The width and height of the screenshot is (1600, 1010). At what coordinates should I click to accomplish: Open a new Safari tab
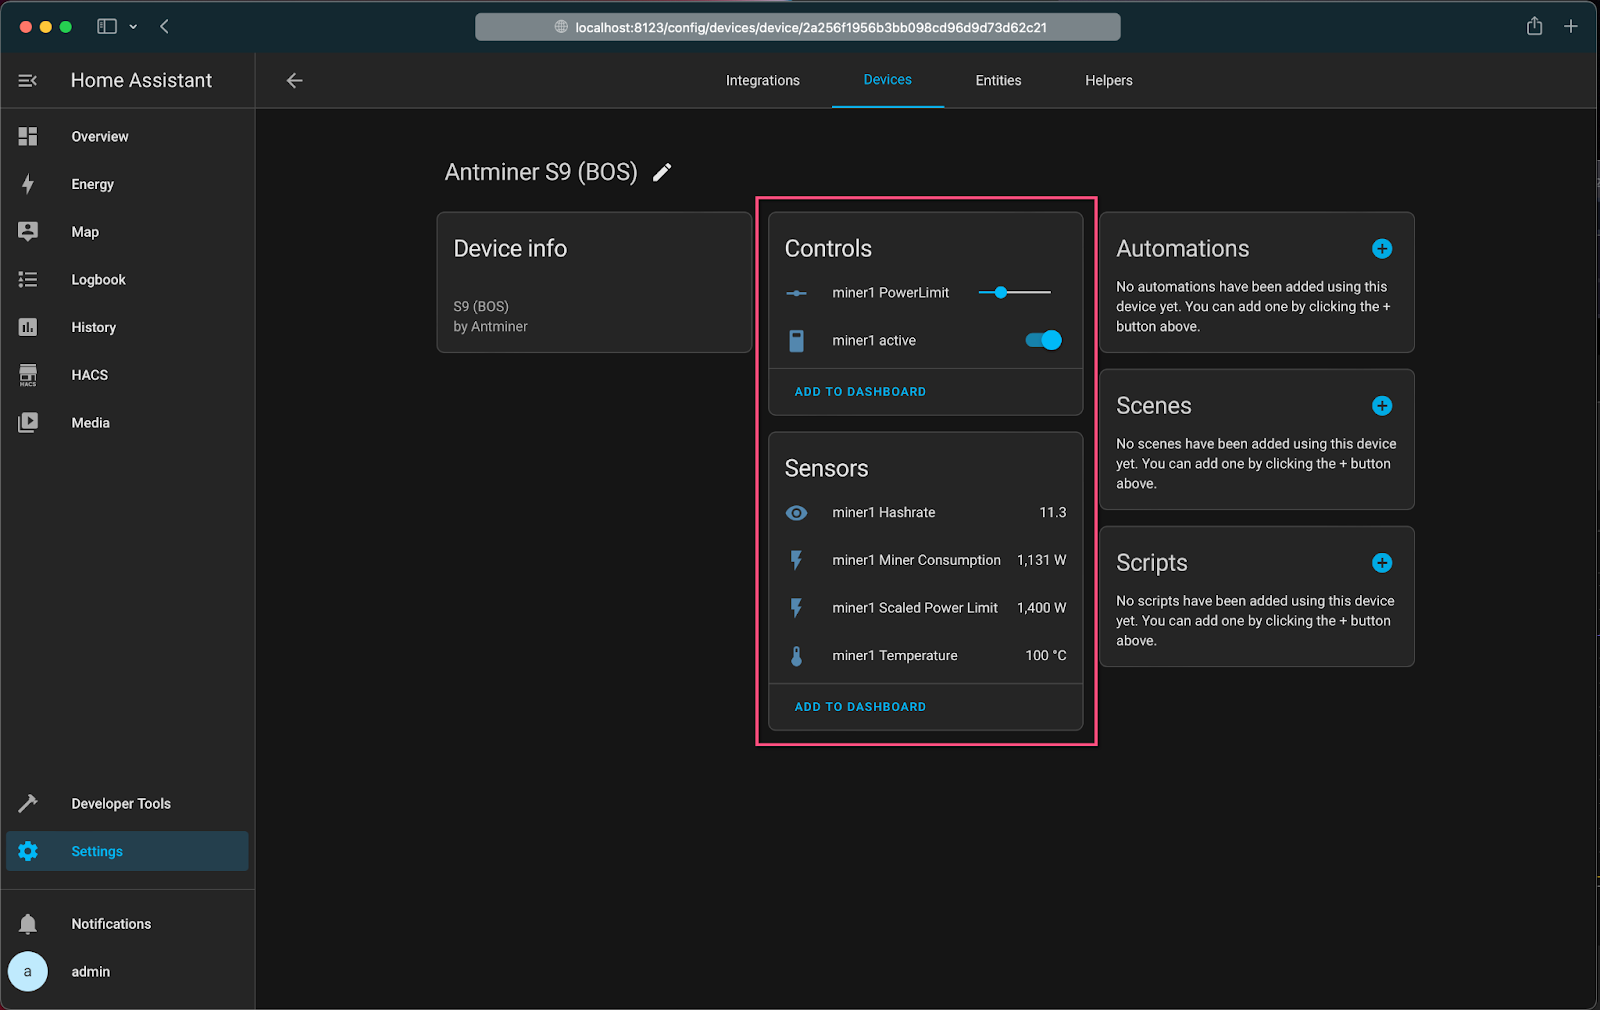coord(1571,26)
